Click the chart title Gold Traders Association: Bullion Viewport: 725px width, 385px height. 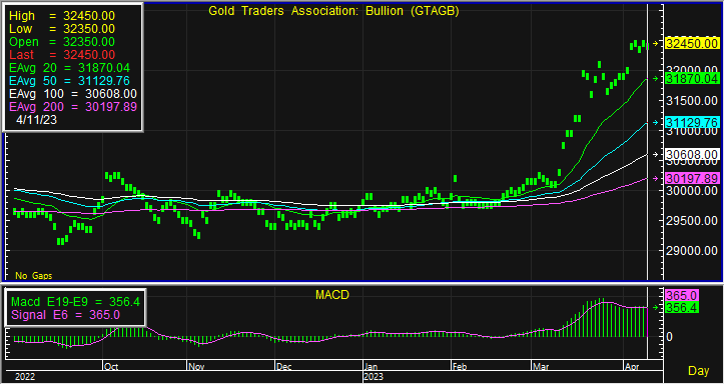coord(333,12)
